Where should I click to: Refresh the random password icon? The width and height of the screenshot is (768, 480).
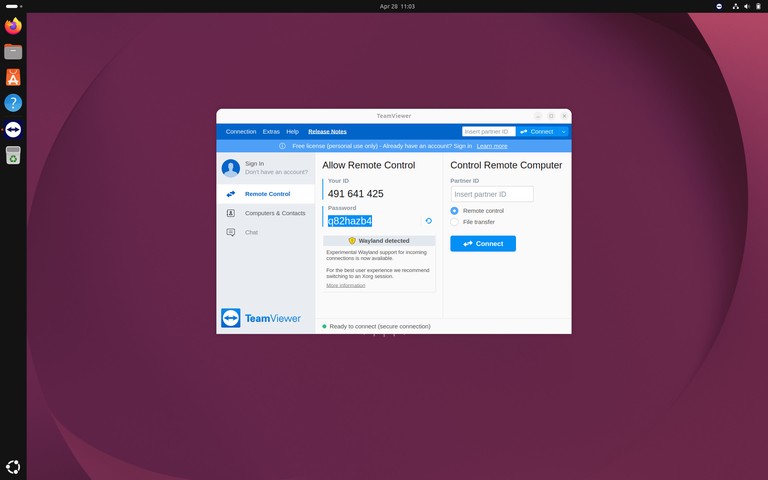tap(429, 221)
